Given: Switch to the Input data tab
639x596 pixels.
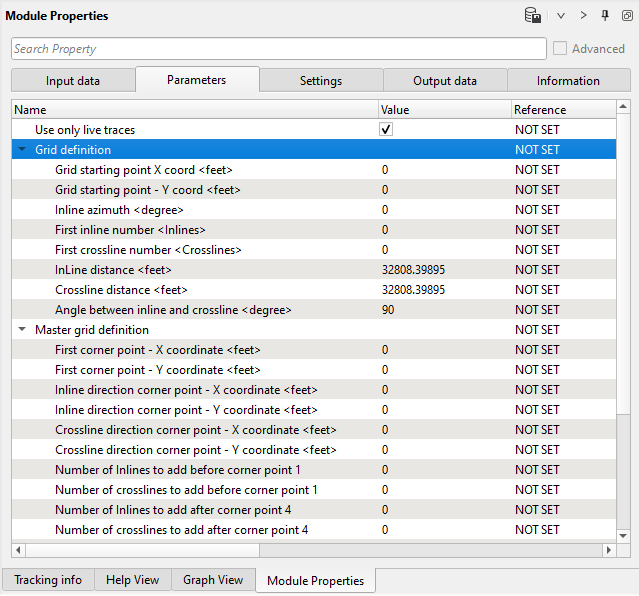Looking at the screenshot, I should (x=73, y=81).
